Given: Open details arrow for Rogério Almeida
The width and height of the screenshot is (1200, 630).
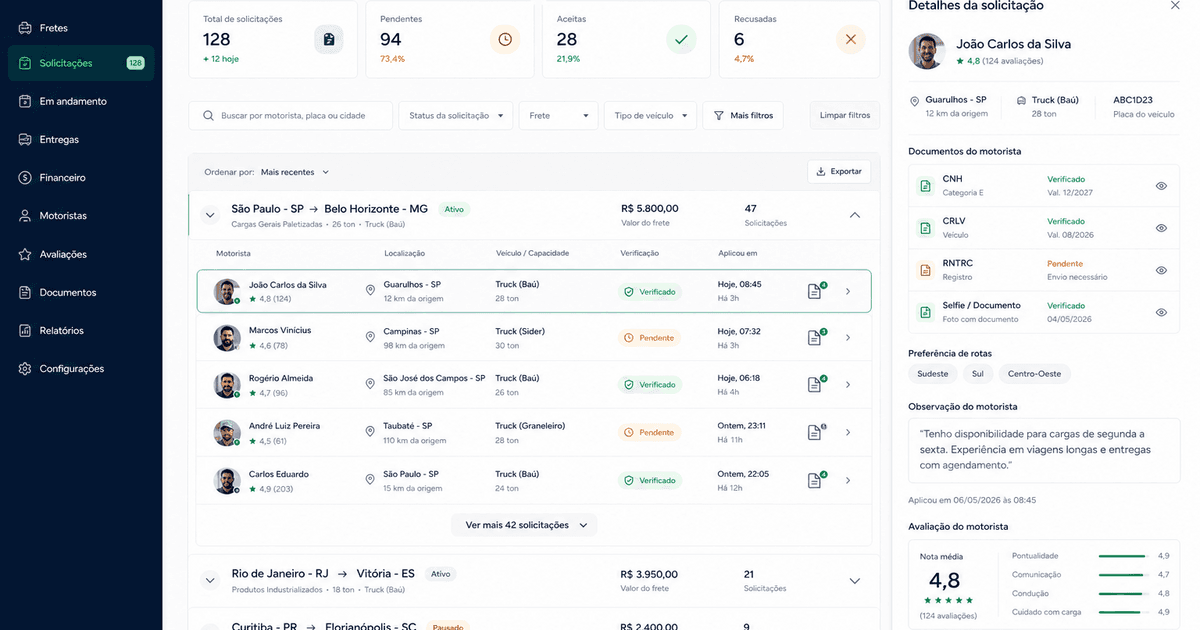Looking at the screenshot, I should pos(848,385).
